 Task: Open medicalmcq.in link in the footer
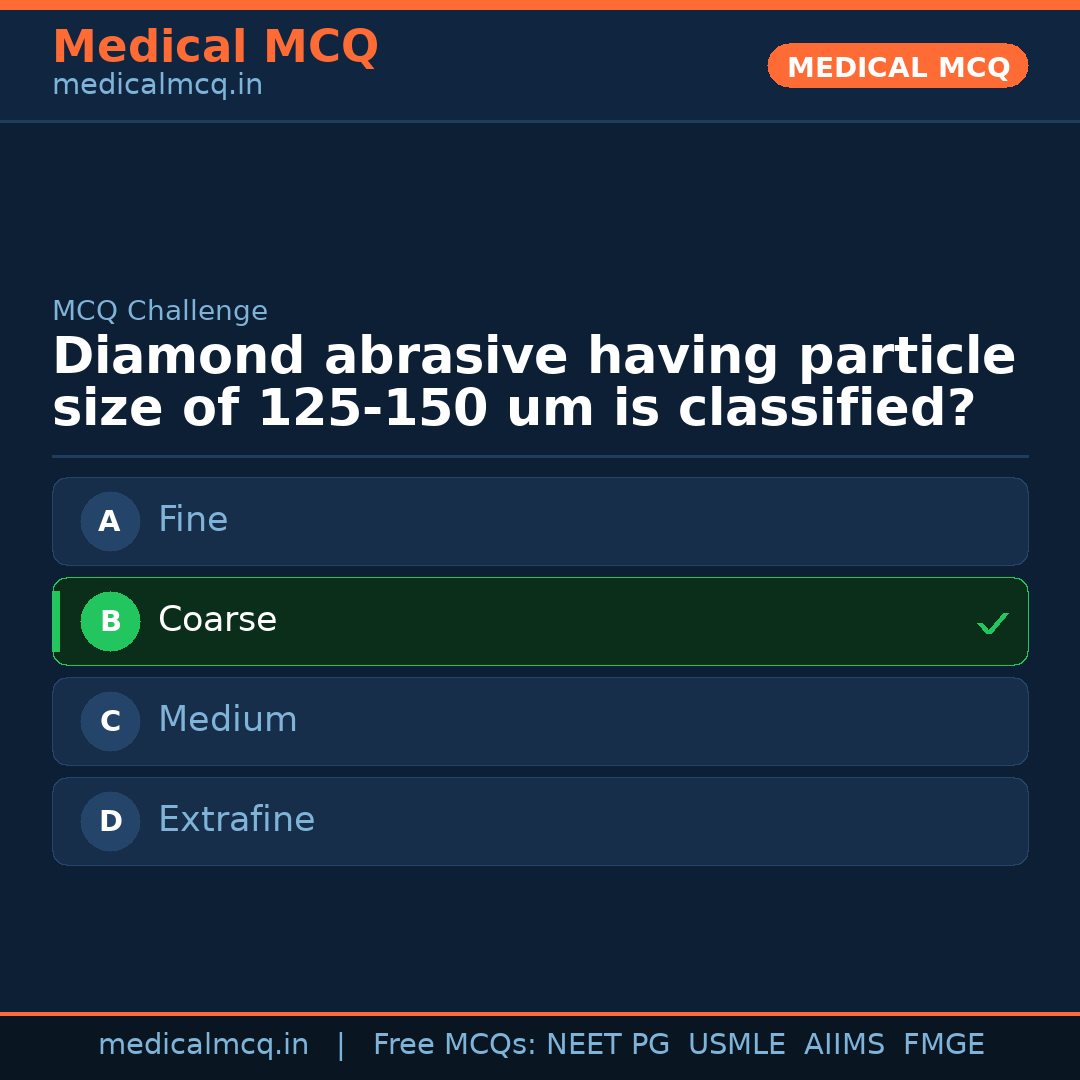tap(203, 1045)
